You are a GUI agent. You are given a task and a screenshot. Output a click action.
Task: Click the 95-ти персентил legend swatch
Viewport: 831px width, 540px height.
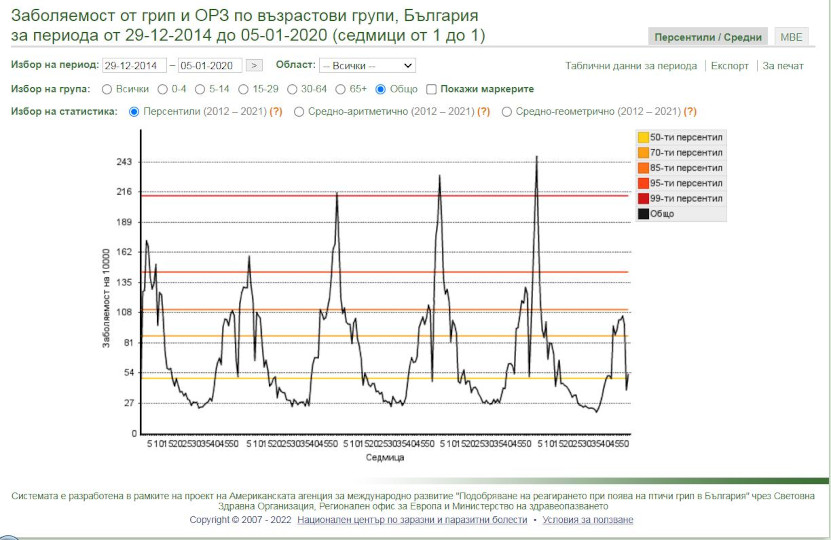click(x=643, y=184)
